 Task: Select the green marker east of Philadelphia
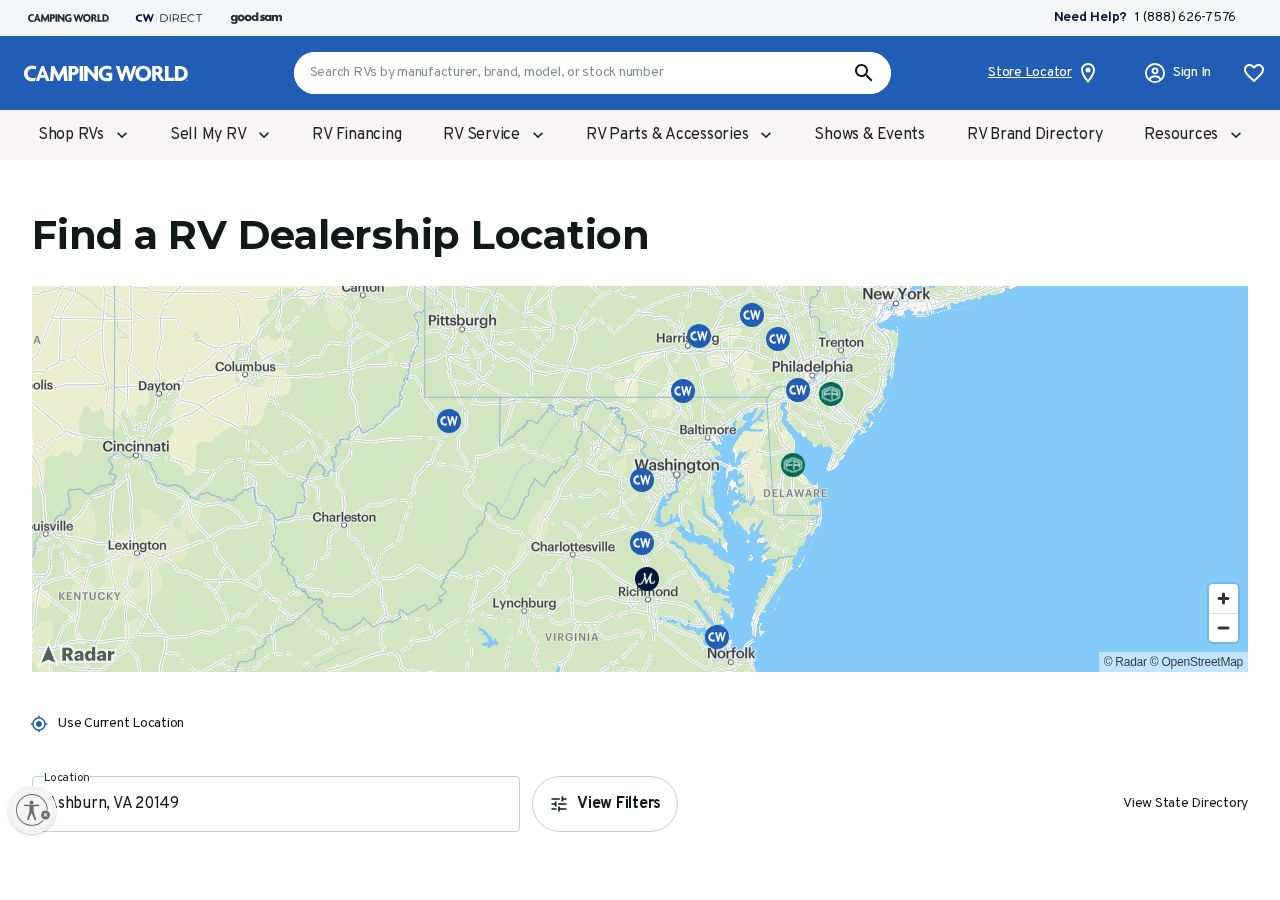point(831,394)
